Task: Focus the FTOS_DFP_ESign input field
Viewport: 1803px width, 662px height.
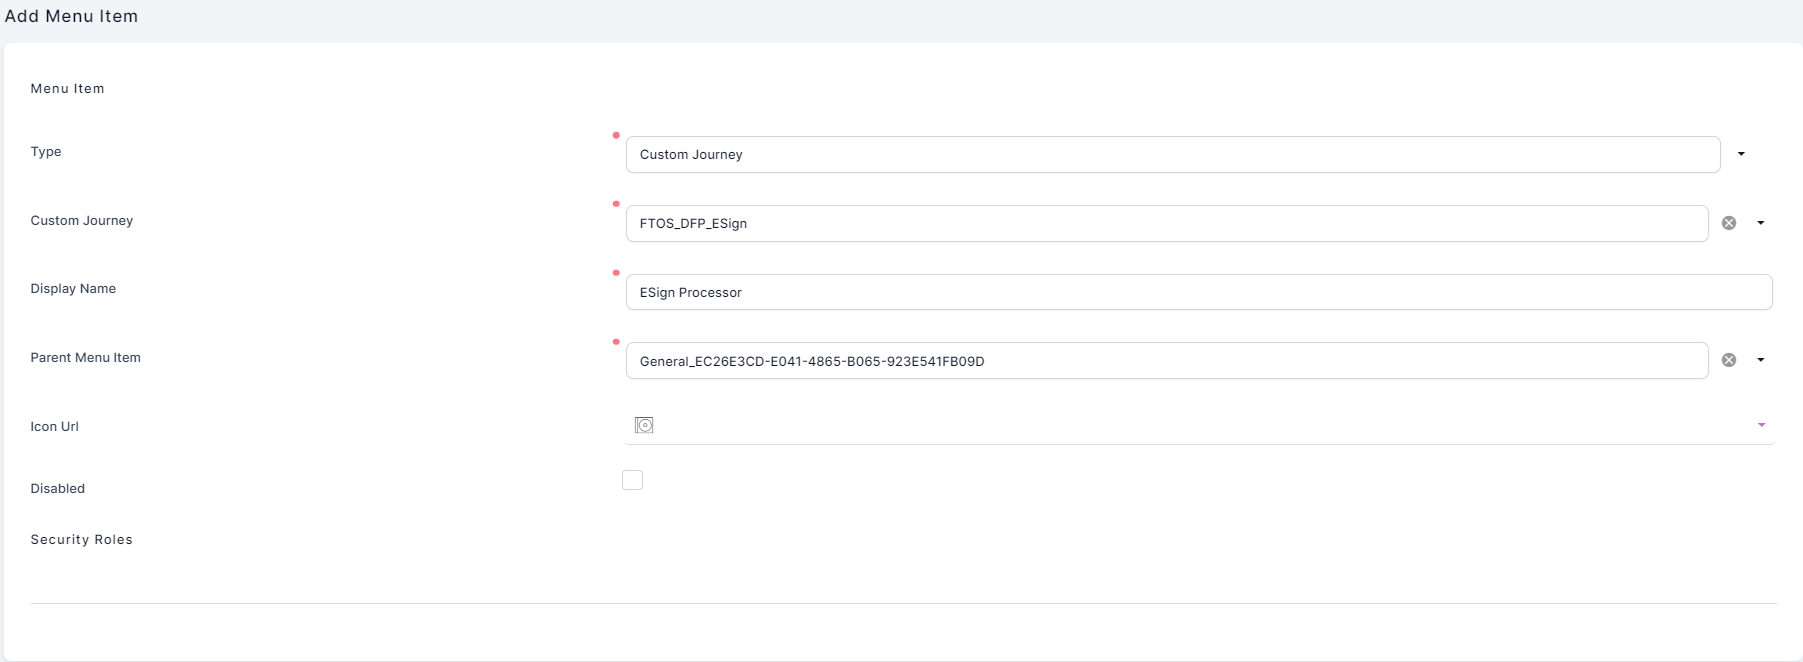Action: [x=1166, y=223]
